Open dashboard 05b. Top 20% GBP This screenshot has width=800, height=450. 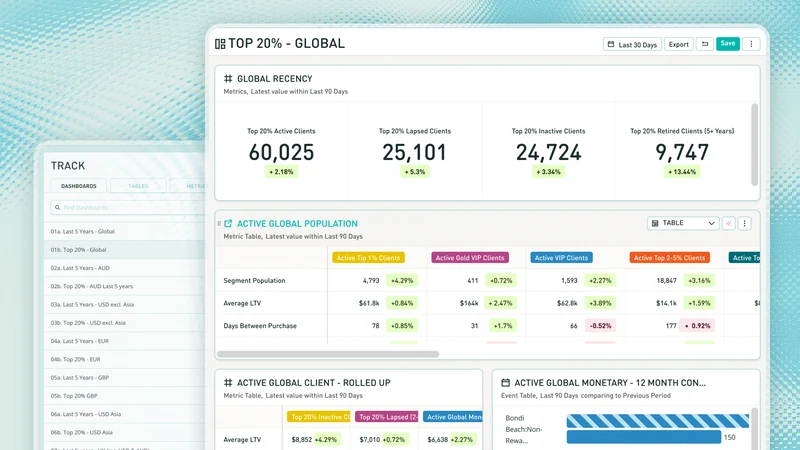pos(124,395)
